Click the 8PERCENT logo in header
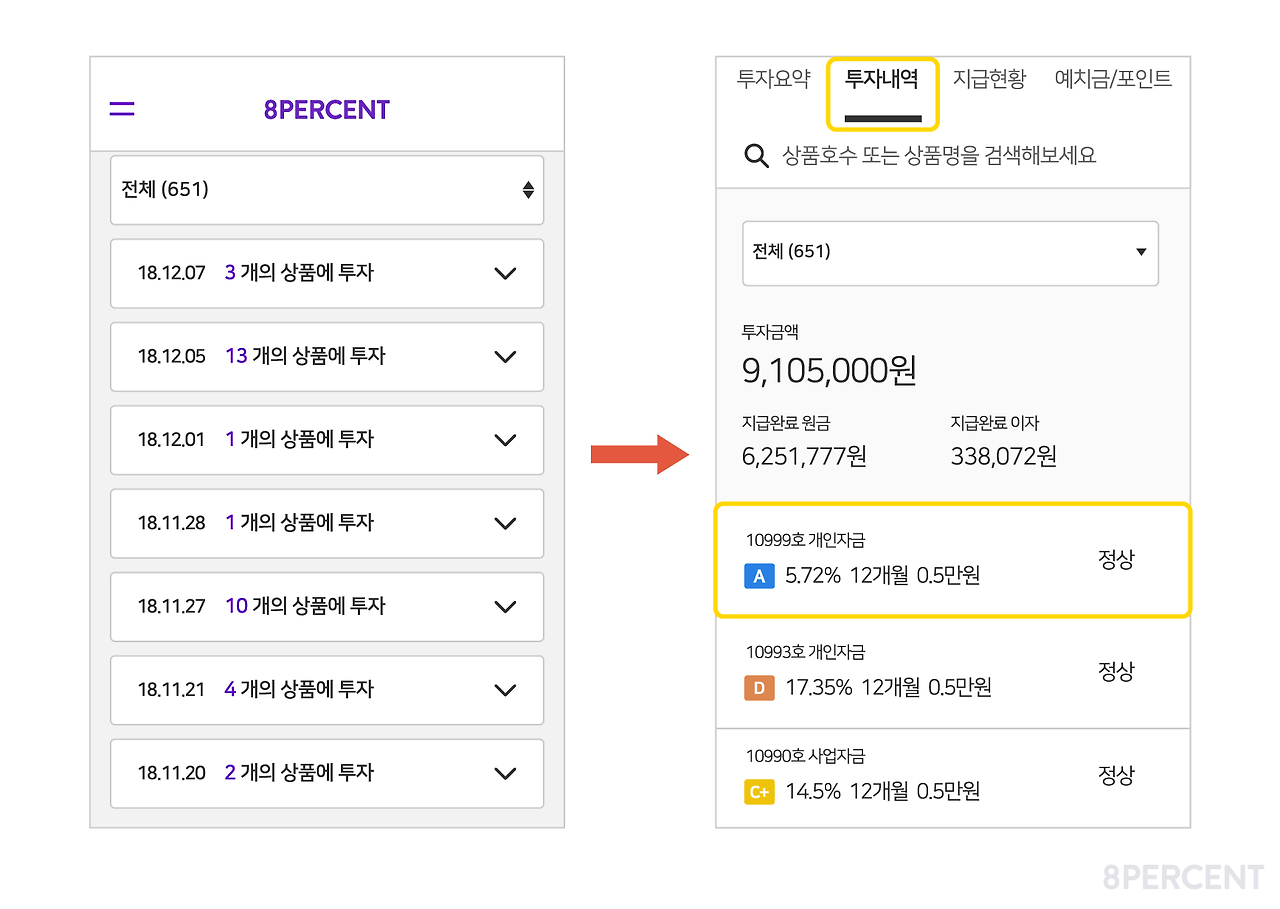Viewport: 1280px width, 909px height. click(x=326, y=110)
